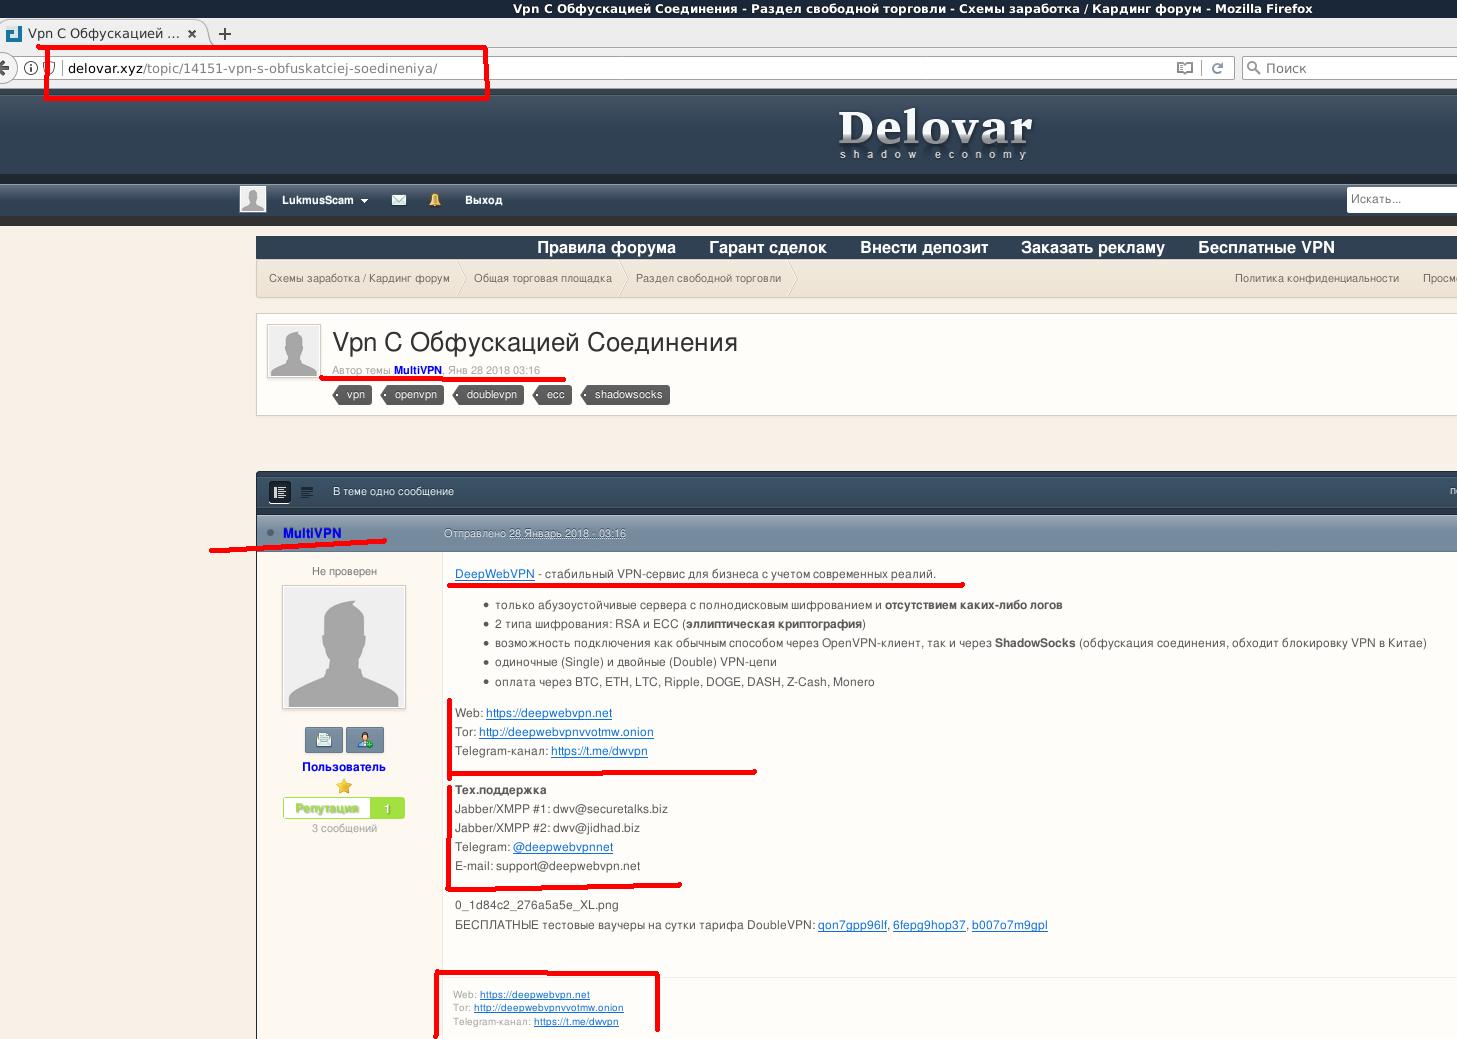Select the doublevpn tag
Screen dimensions: 1457x1039
point(490,395)
